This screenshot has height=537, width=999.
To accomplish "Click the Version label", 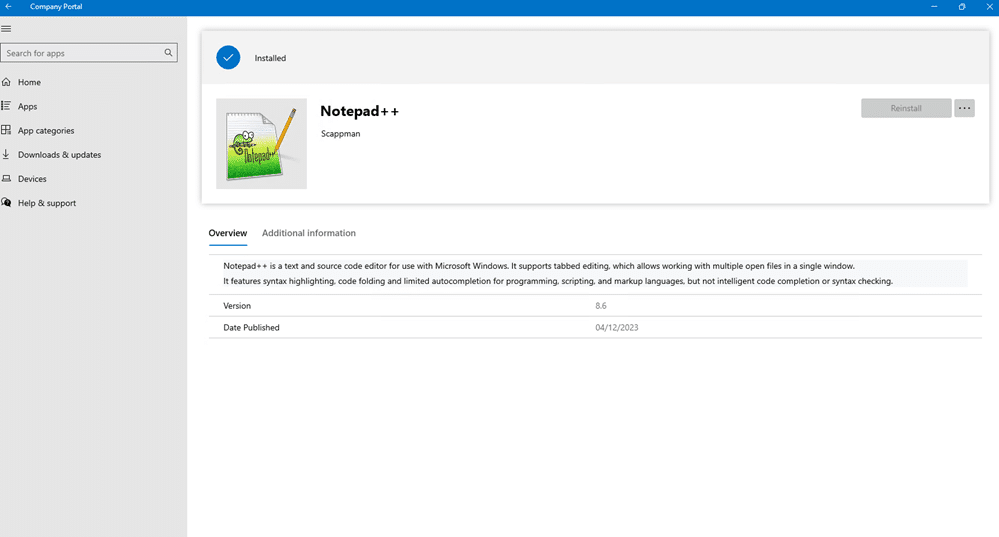I will pyautogui.click(x=237, y=306).
